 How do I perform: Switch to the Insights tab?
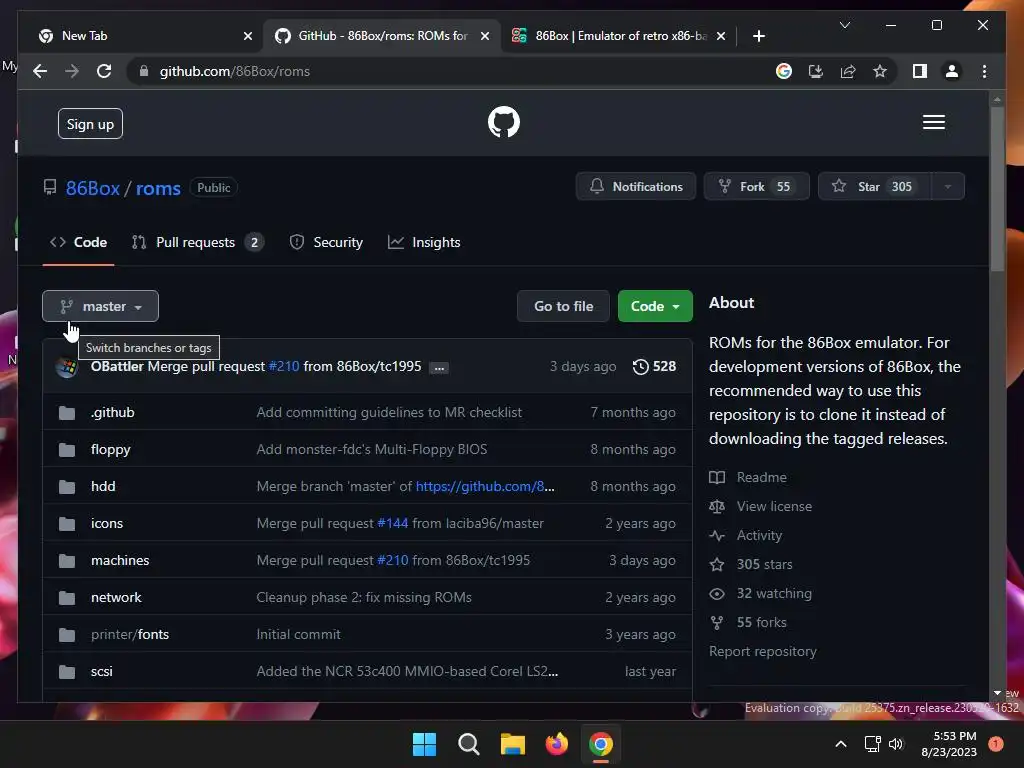(x=424, y=242)
